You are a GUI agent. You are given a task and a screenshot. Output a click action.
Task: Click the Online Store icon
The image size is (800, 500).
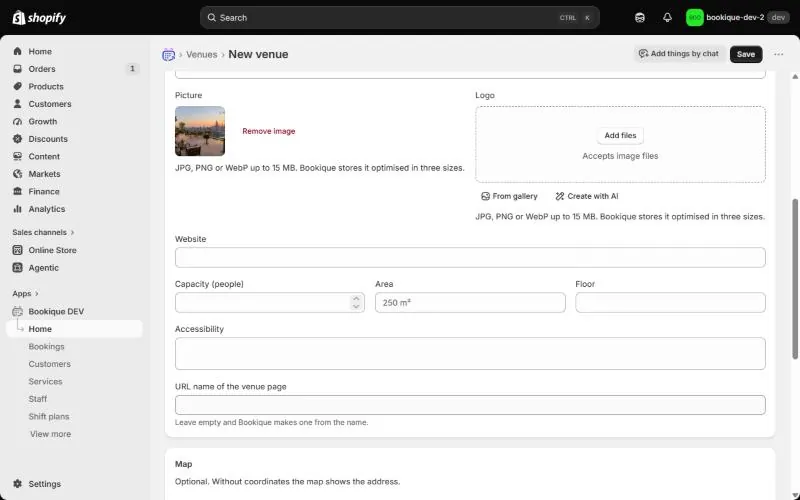coord(18,250)
